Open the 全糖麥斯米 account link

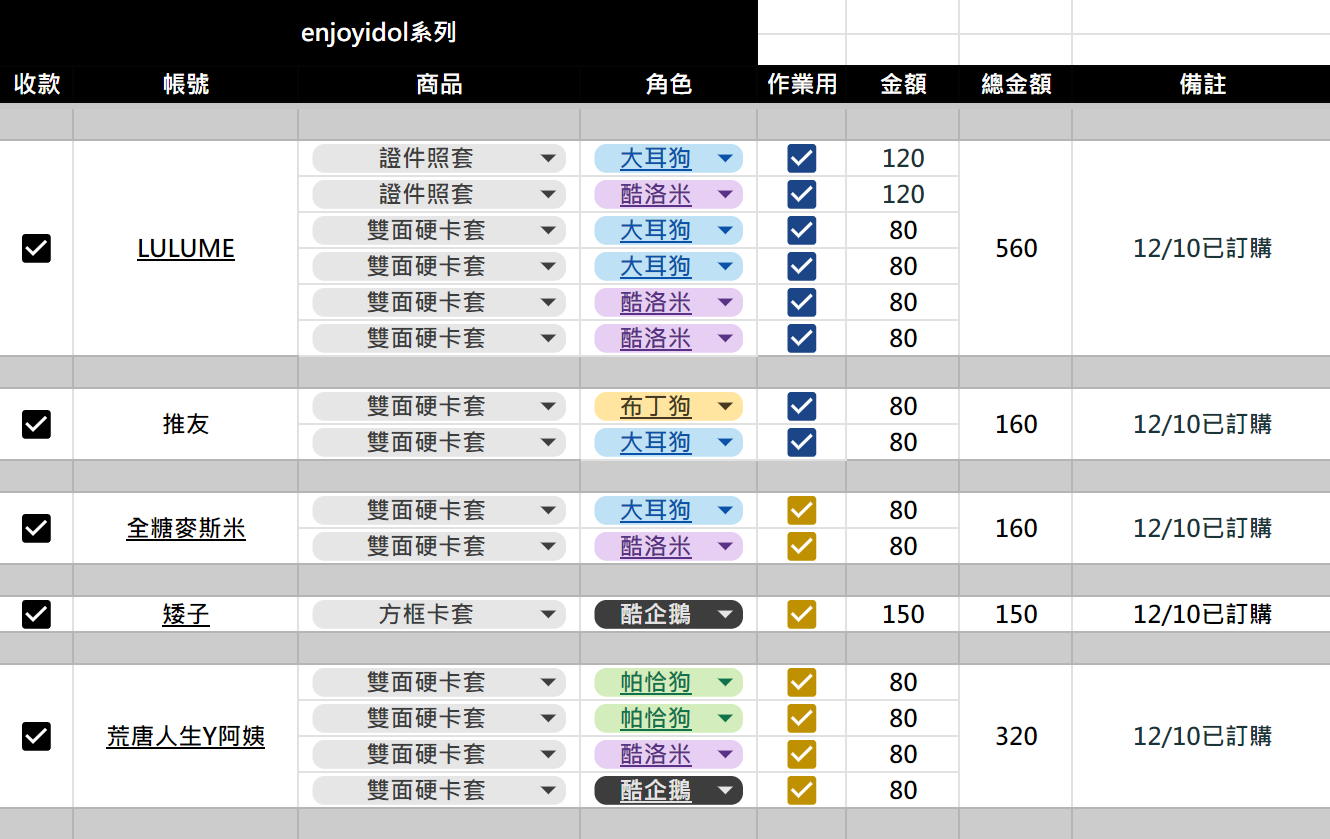pyautogui.click(x=186, y=528)
